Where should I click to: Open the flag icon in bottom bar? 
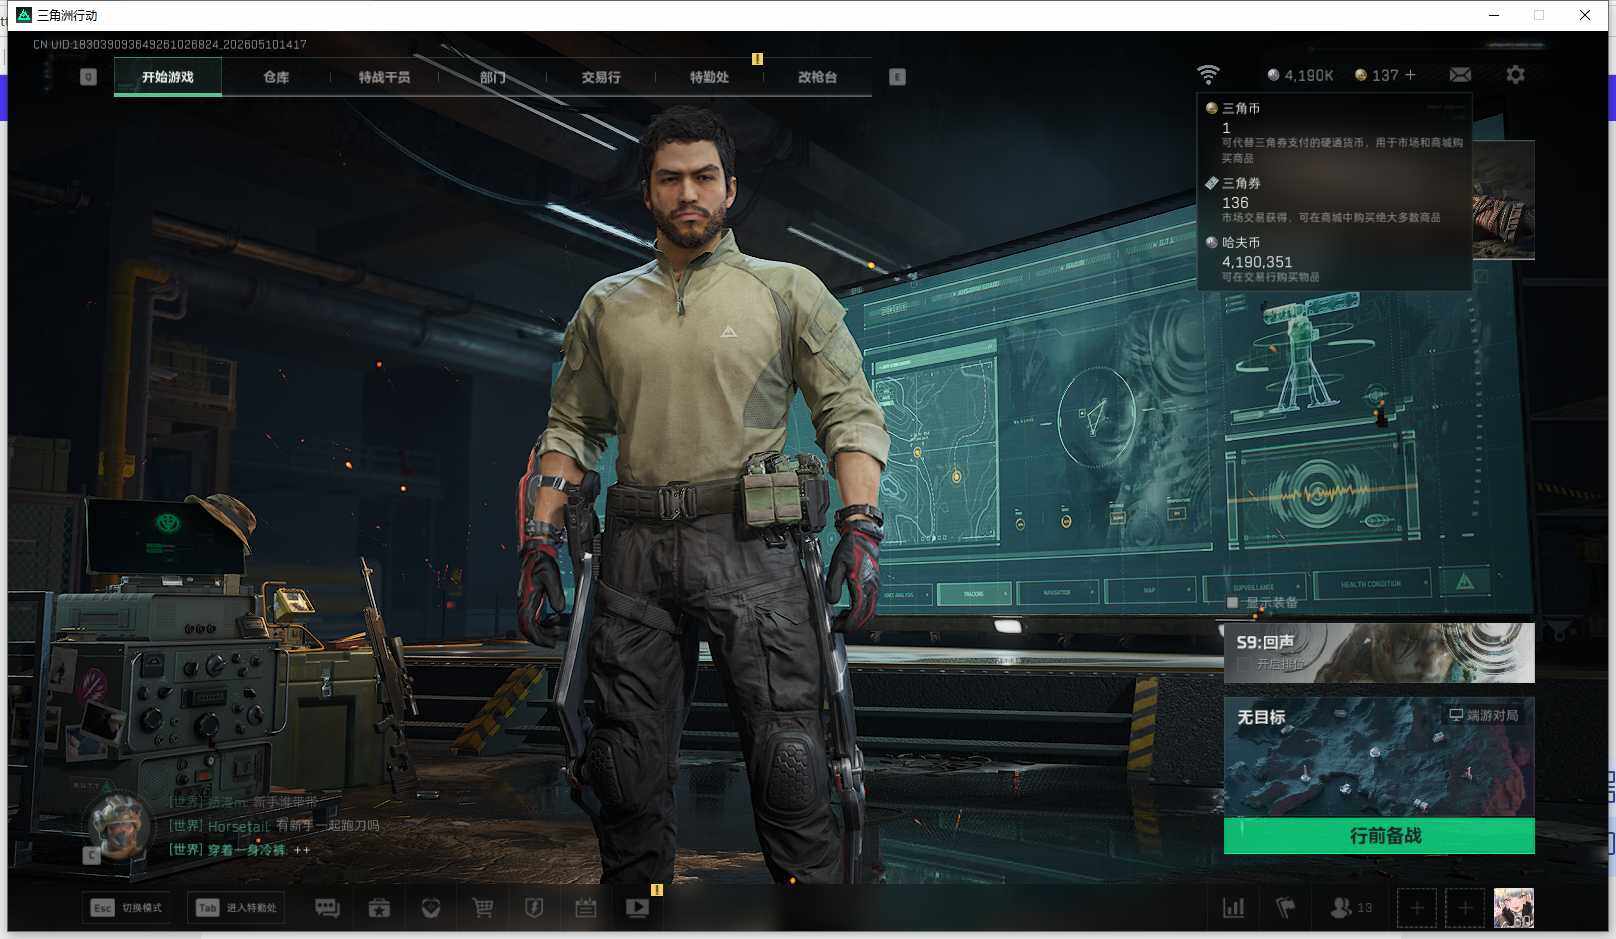point(1286,907)
